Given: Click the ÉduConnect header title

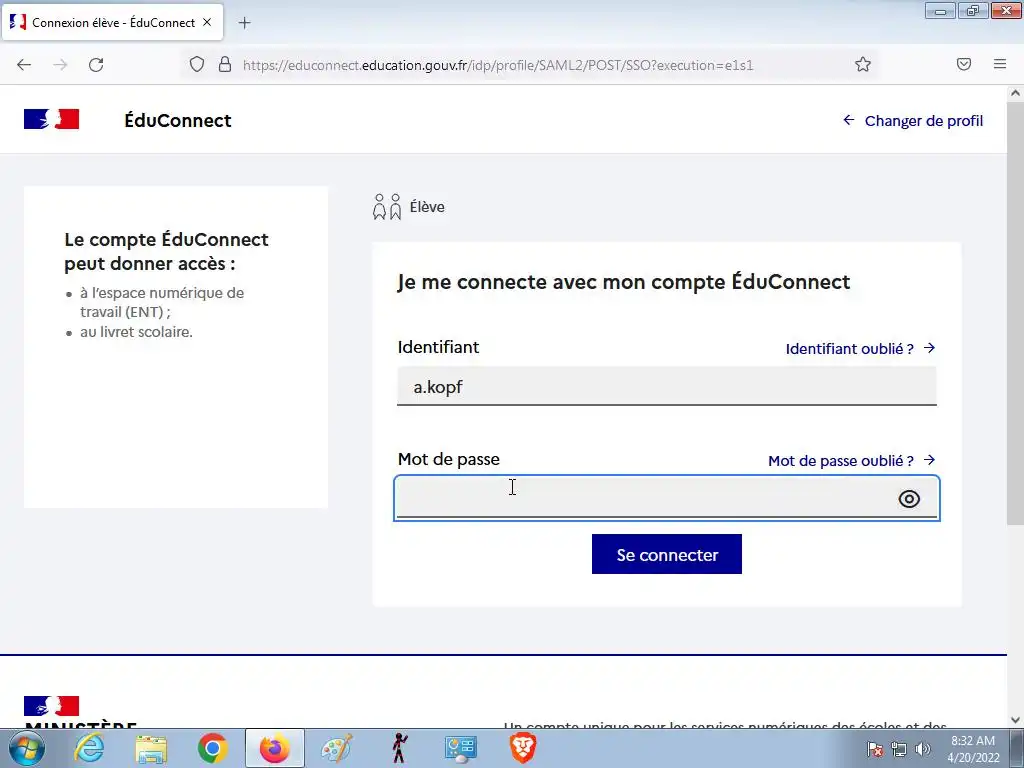Looking at the screenshot, I should click(x=178, y=121).
